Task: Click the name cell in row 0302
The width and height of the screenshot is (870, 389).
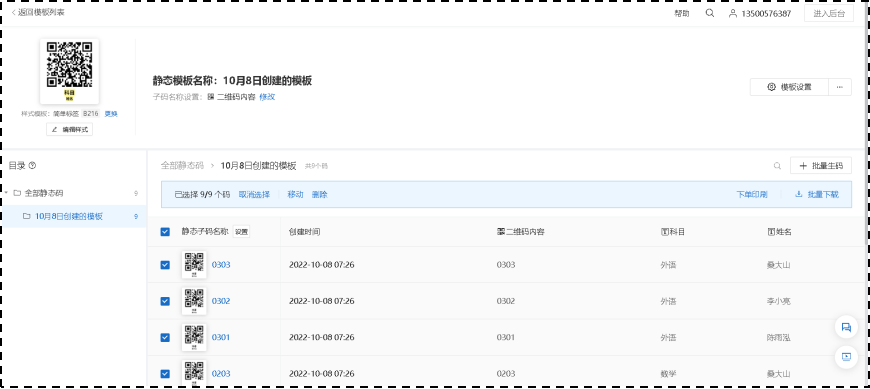Action: (x=778, y=301)
